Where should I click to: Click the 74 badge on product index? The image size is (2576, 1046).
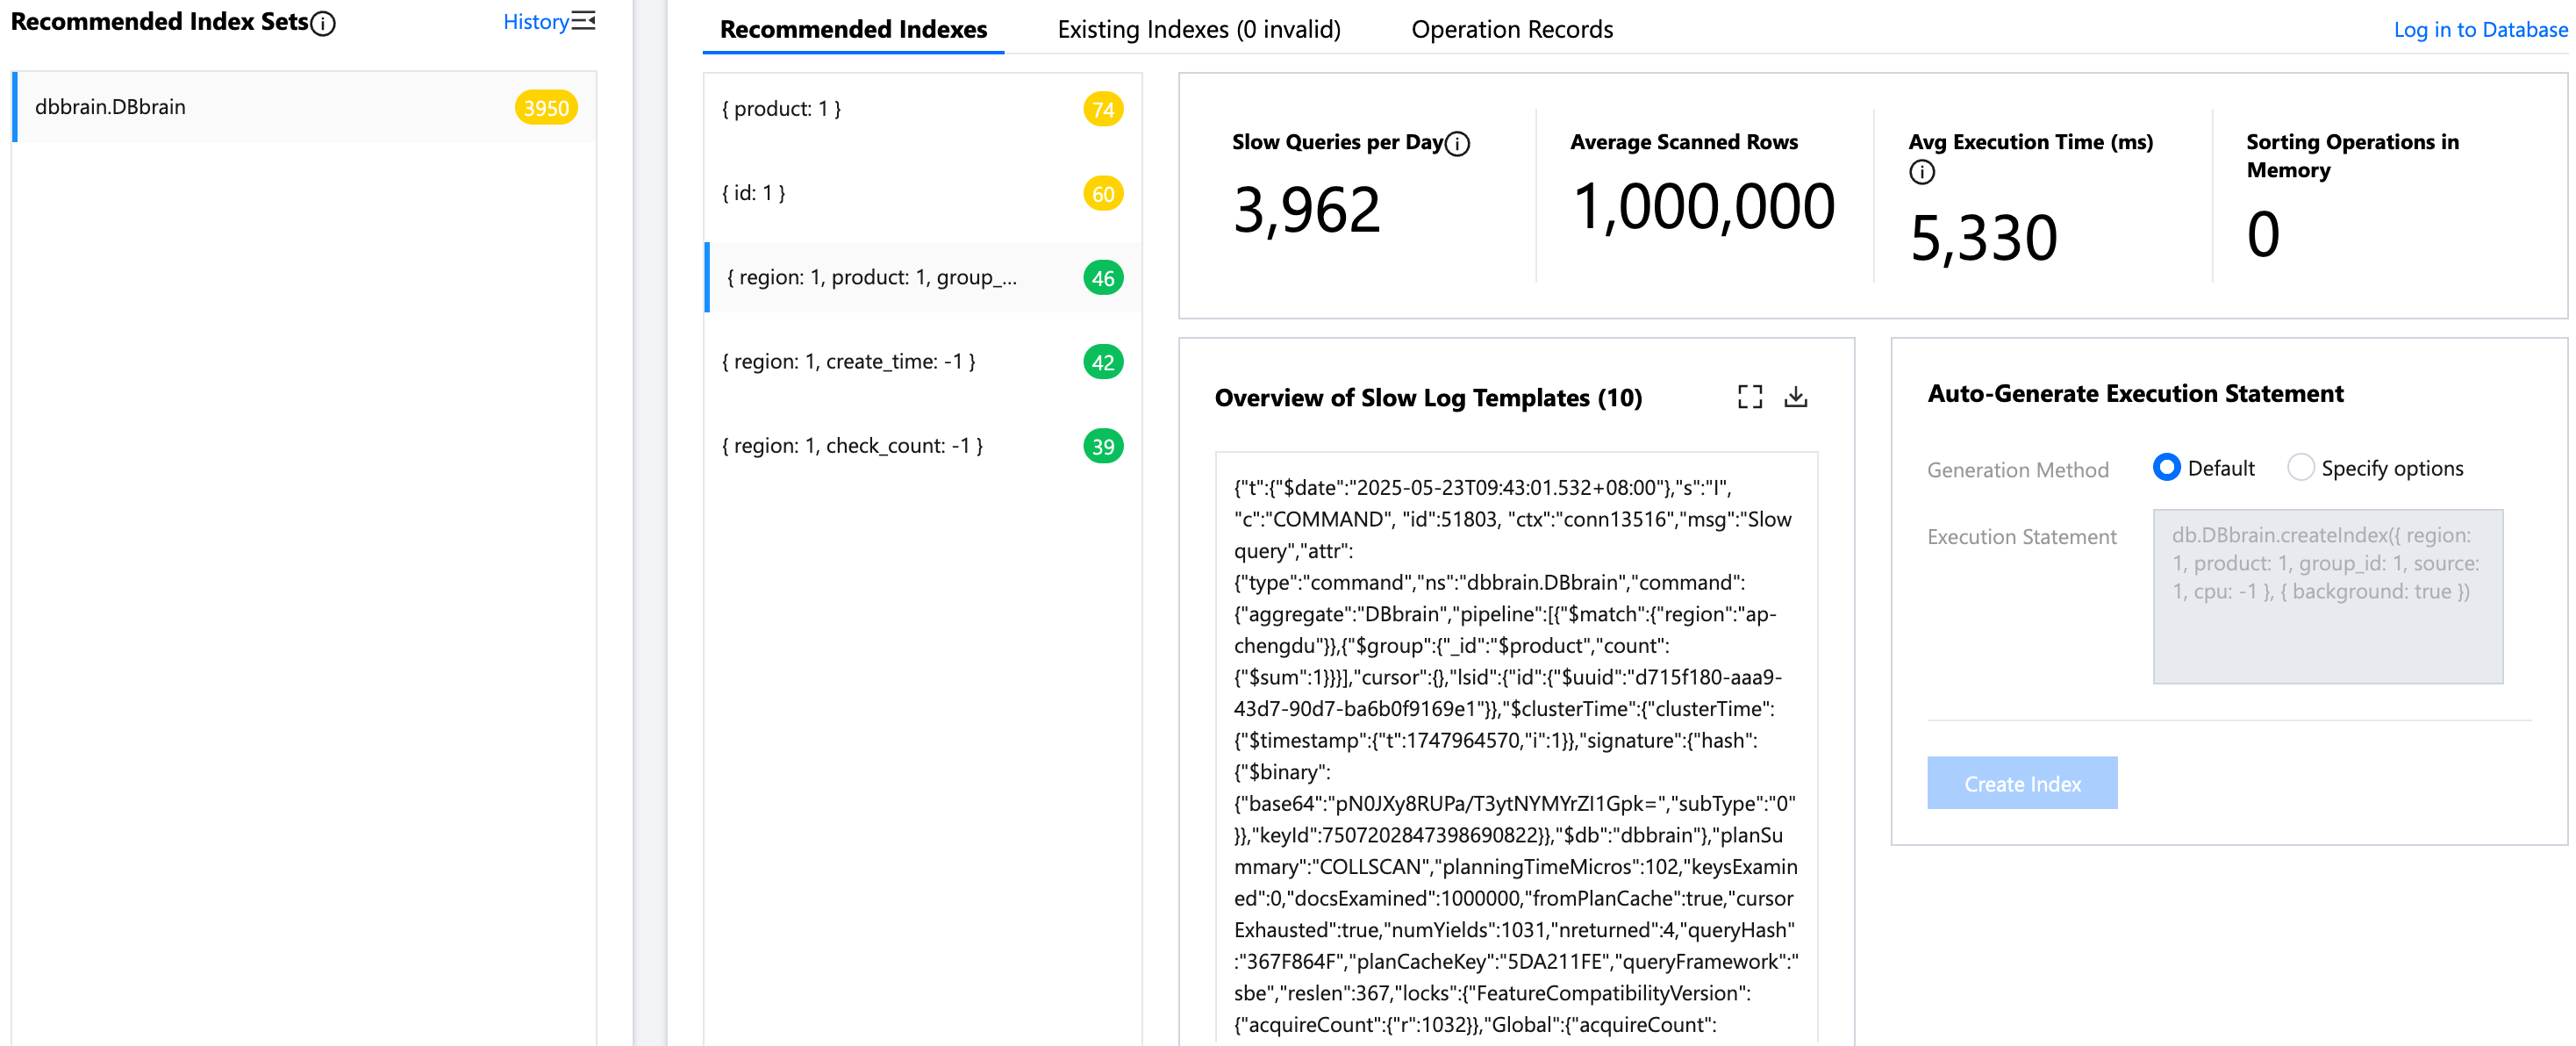1102,109
